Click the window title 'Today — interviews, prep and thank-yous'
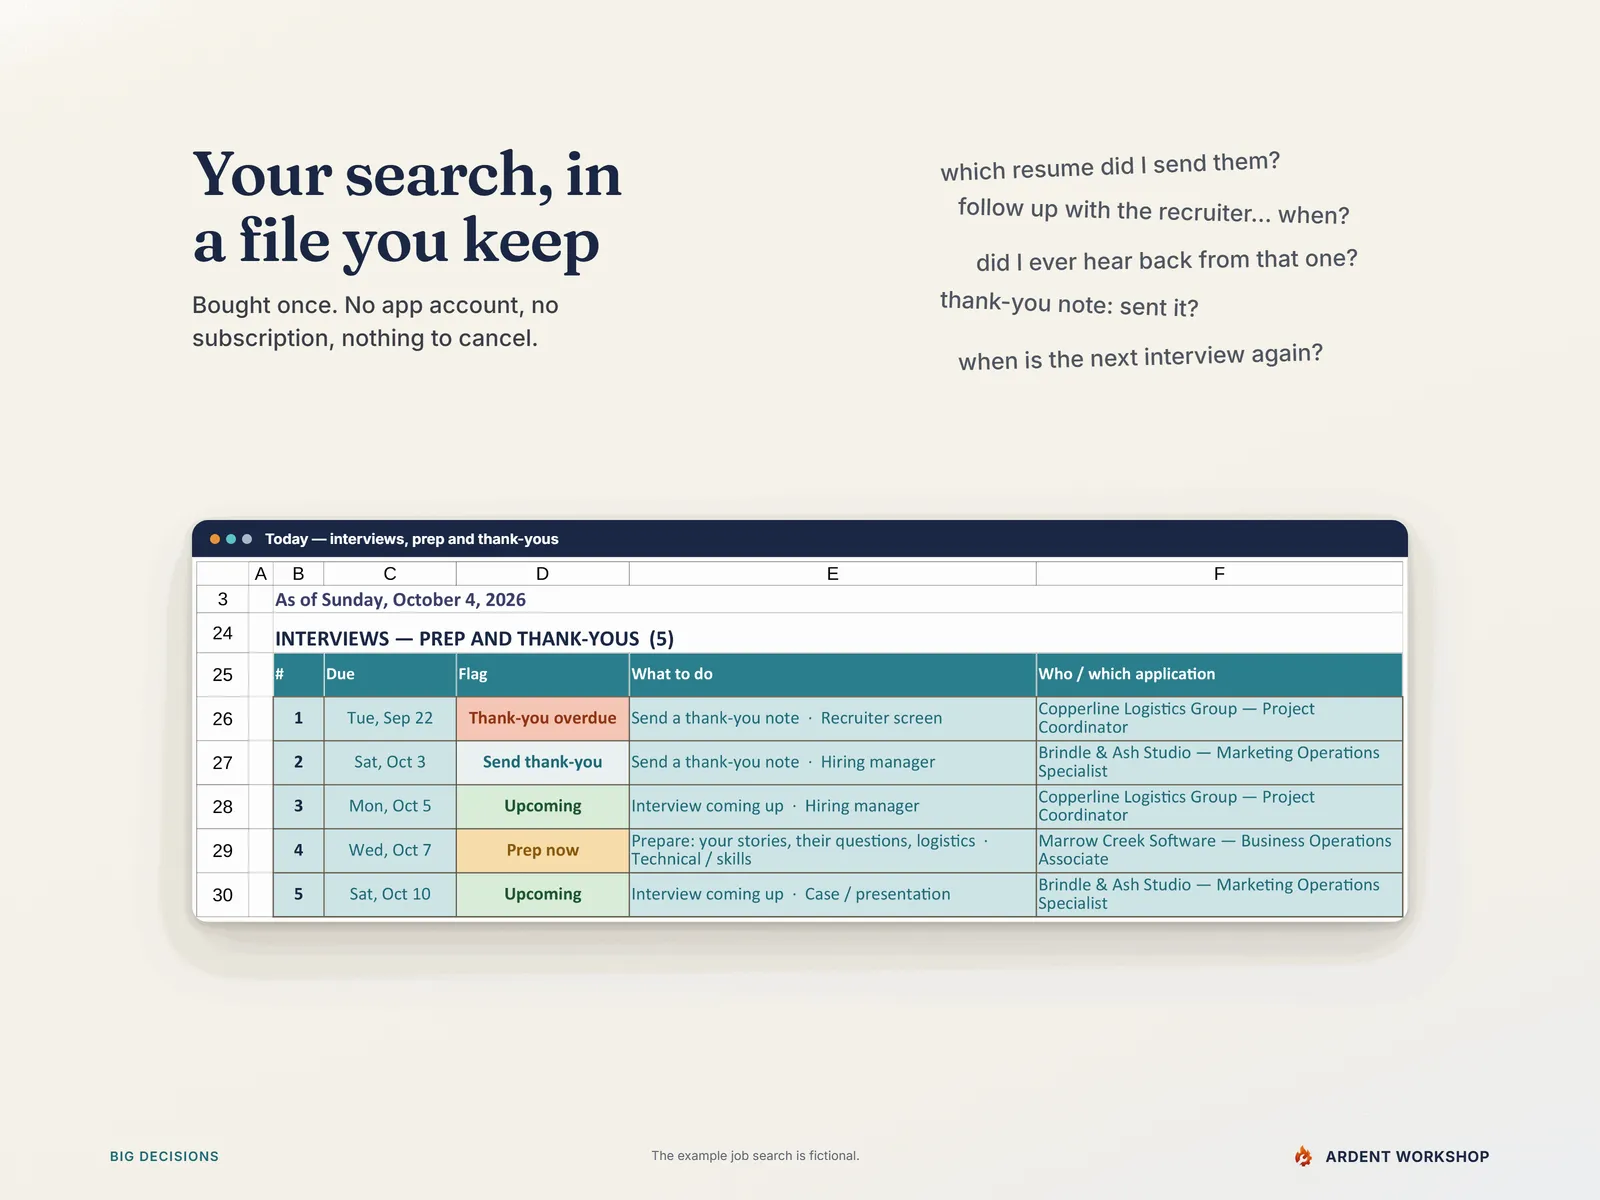1600x1200 pixels. [412, 539]
